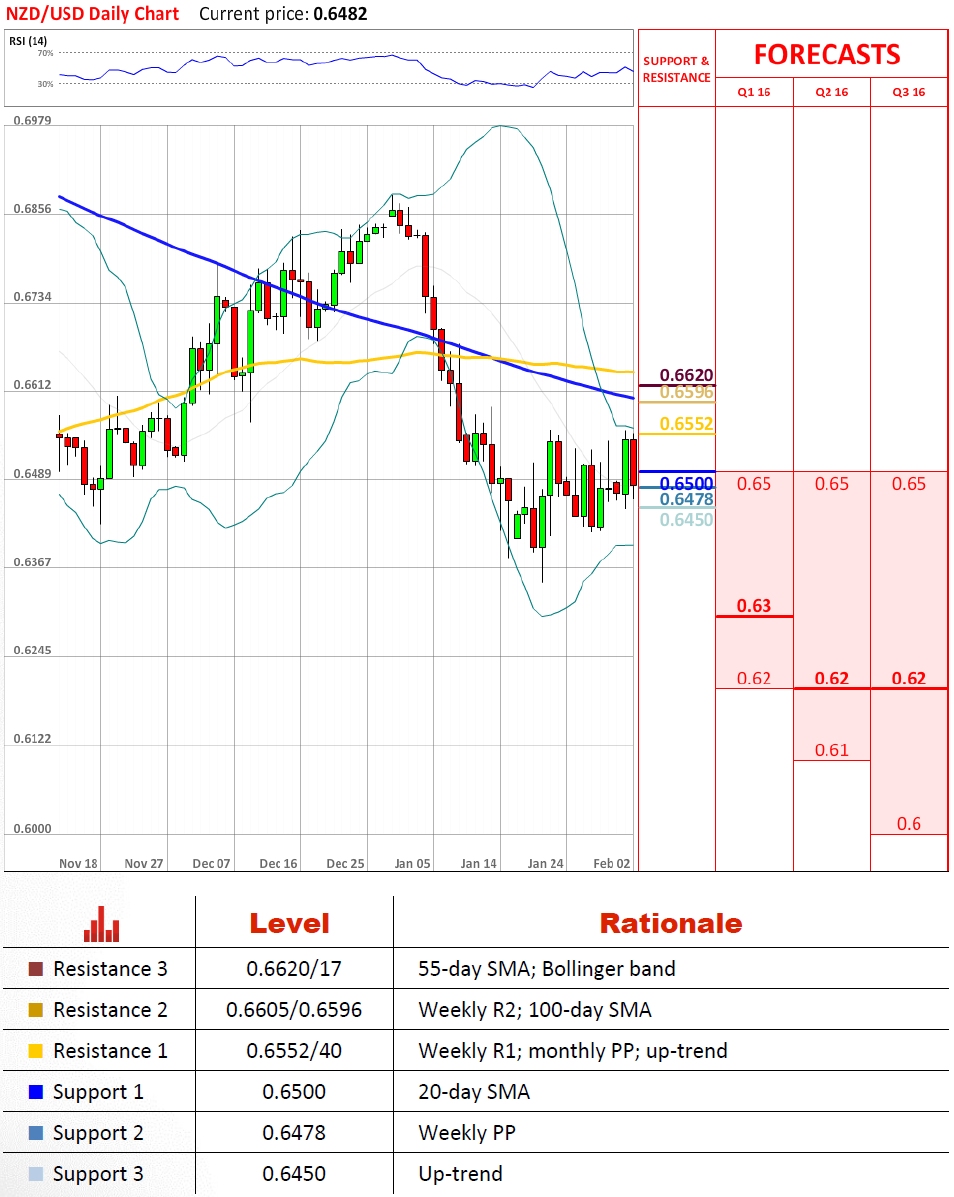The height and width of the screenshot is (1197, 954).
Task: Click the RSI 70% threshold label
Action: click(46, 53)
